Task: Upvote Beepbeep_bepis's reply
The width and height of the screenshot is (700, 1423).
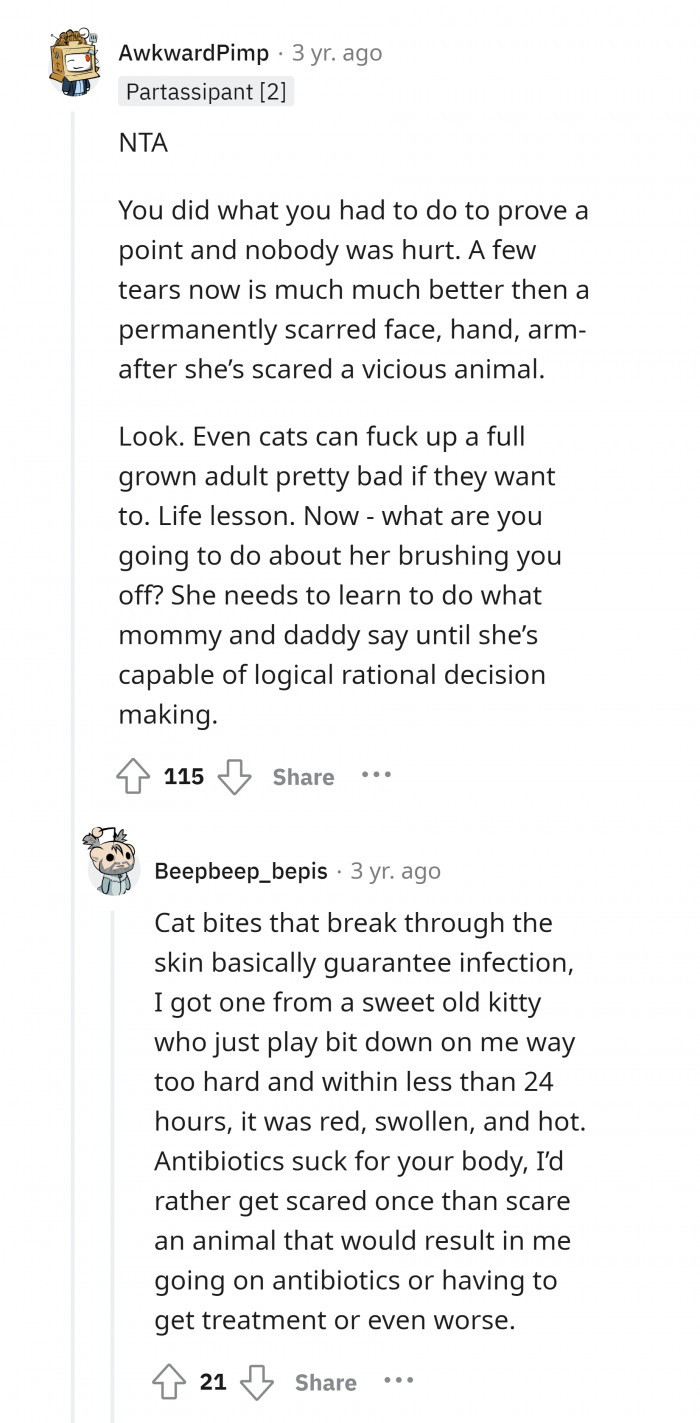Action: coord(170,1383)
